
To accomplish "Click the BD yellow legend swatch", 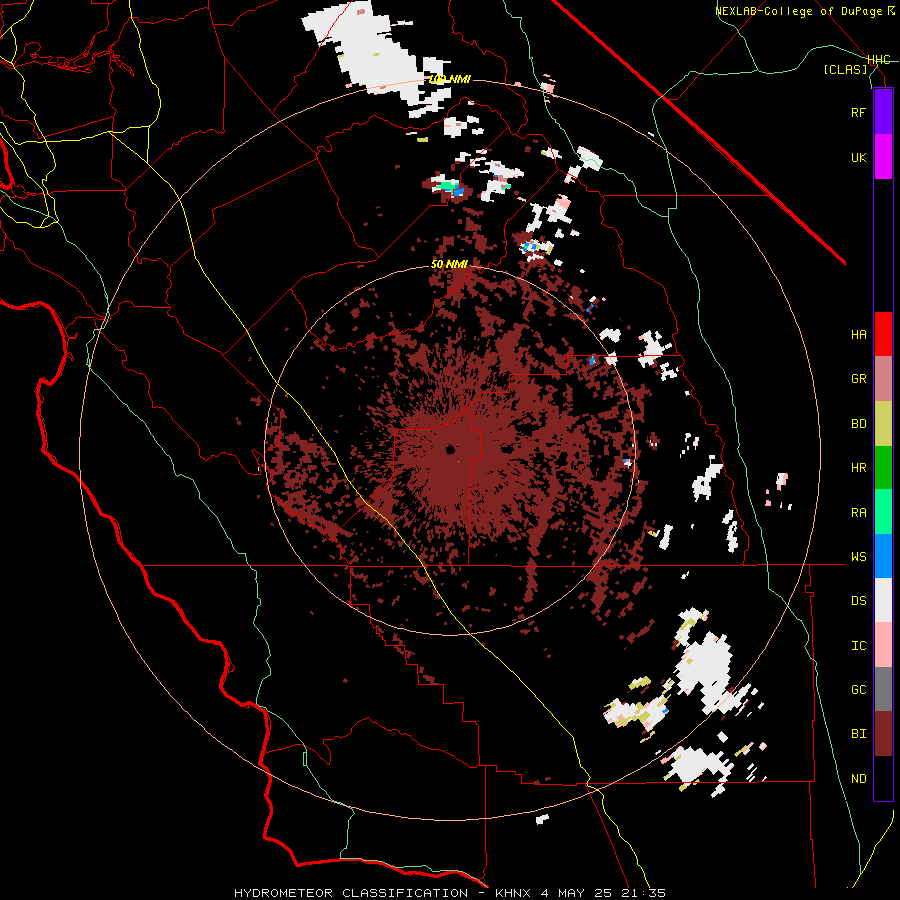I will coord(883,424).
